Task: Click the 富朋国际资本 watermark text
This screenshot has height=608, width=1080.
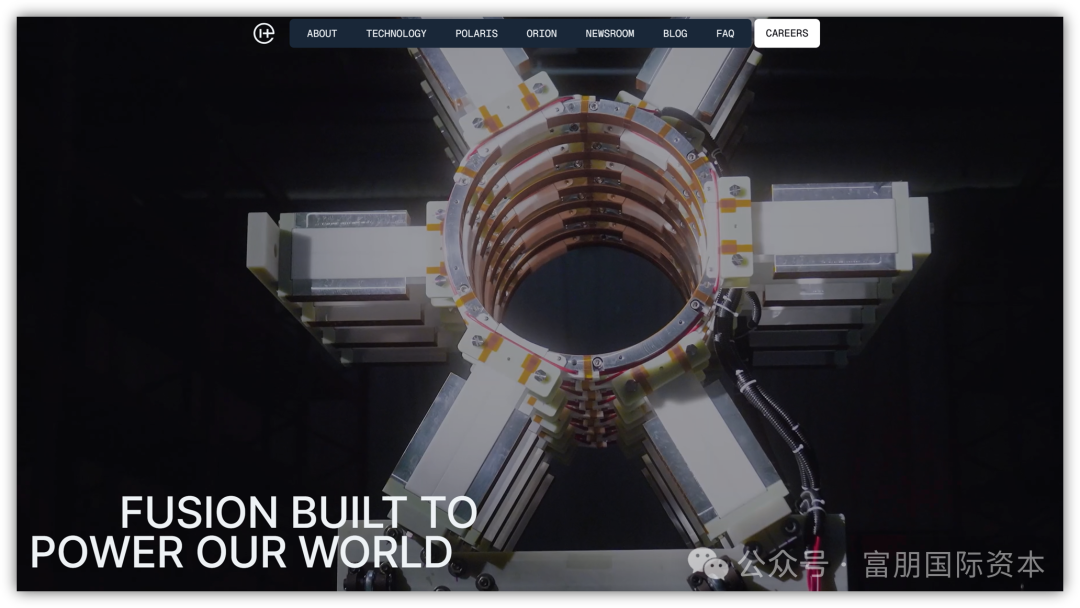Action: 954,564
